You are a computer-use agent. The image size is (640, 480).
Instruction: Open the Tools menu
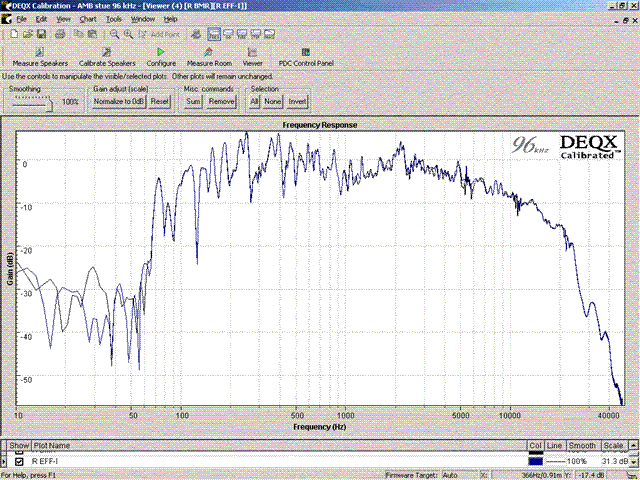pos(114,19)
